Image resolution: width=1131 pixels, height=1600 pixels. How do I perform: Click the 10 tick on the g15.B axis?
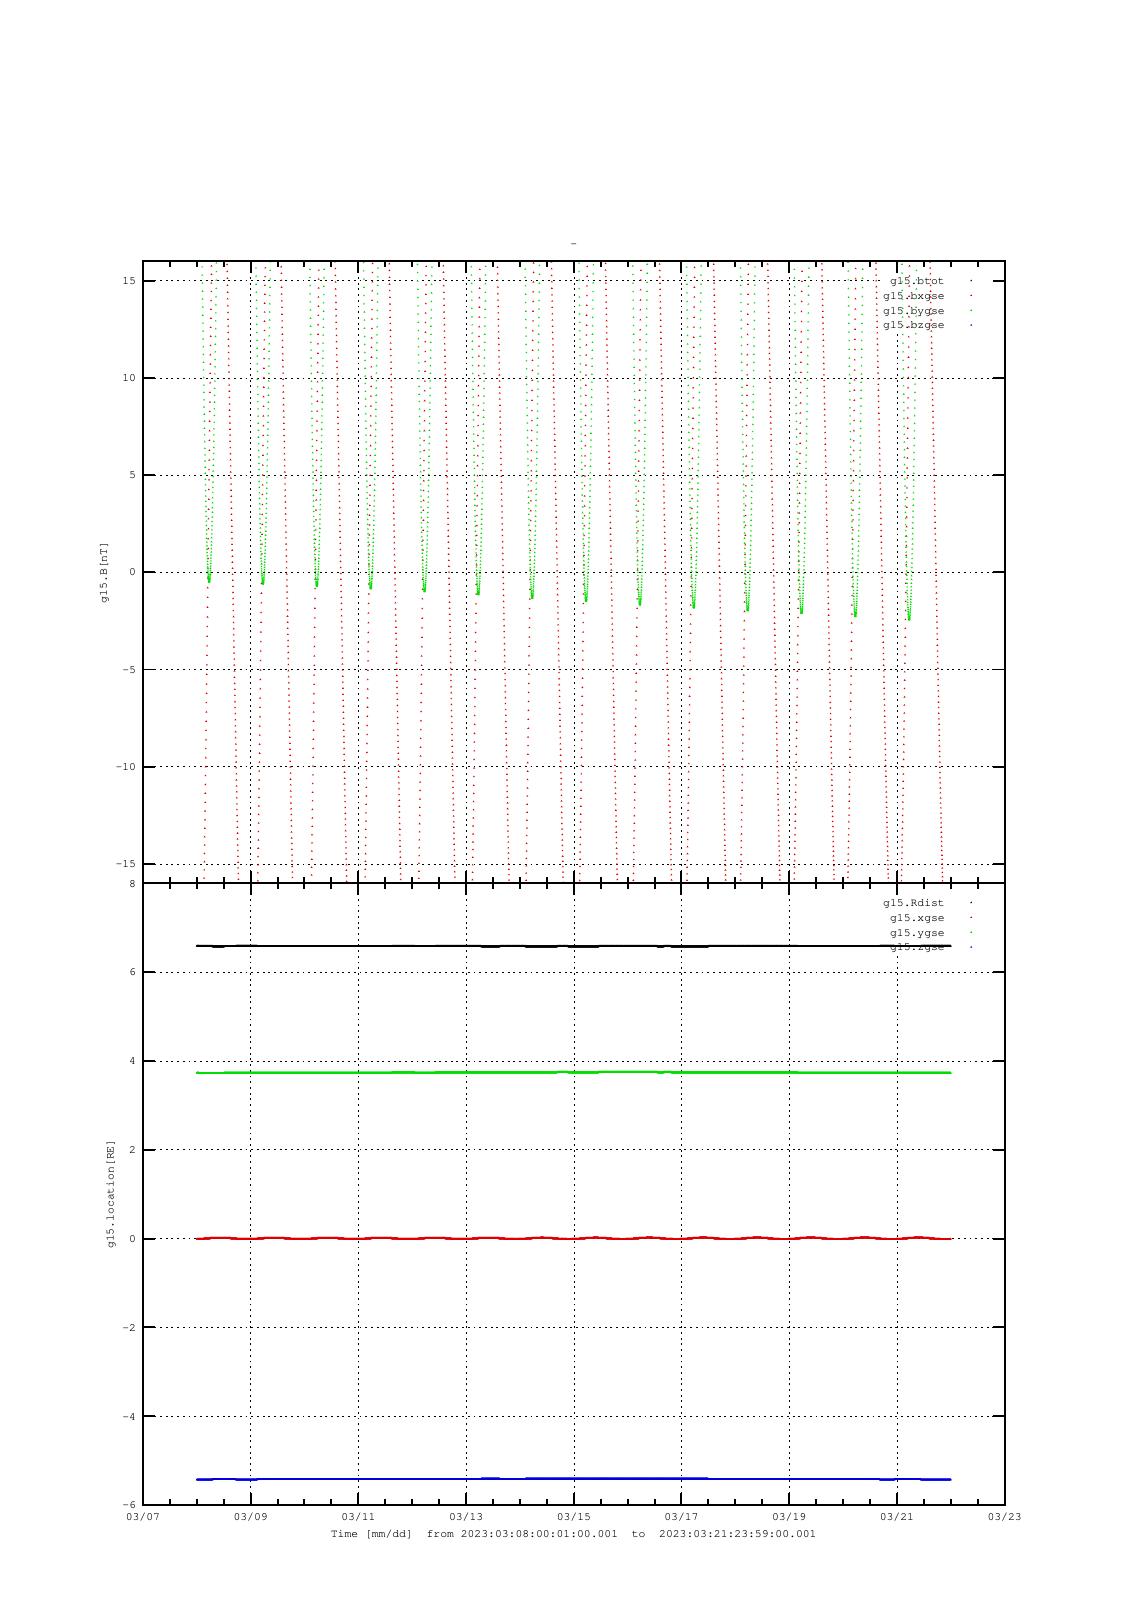click(129, 378)
